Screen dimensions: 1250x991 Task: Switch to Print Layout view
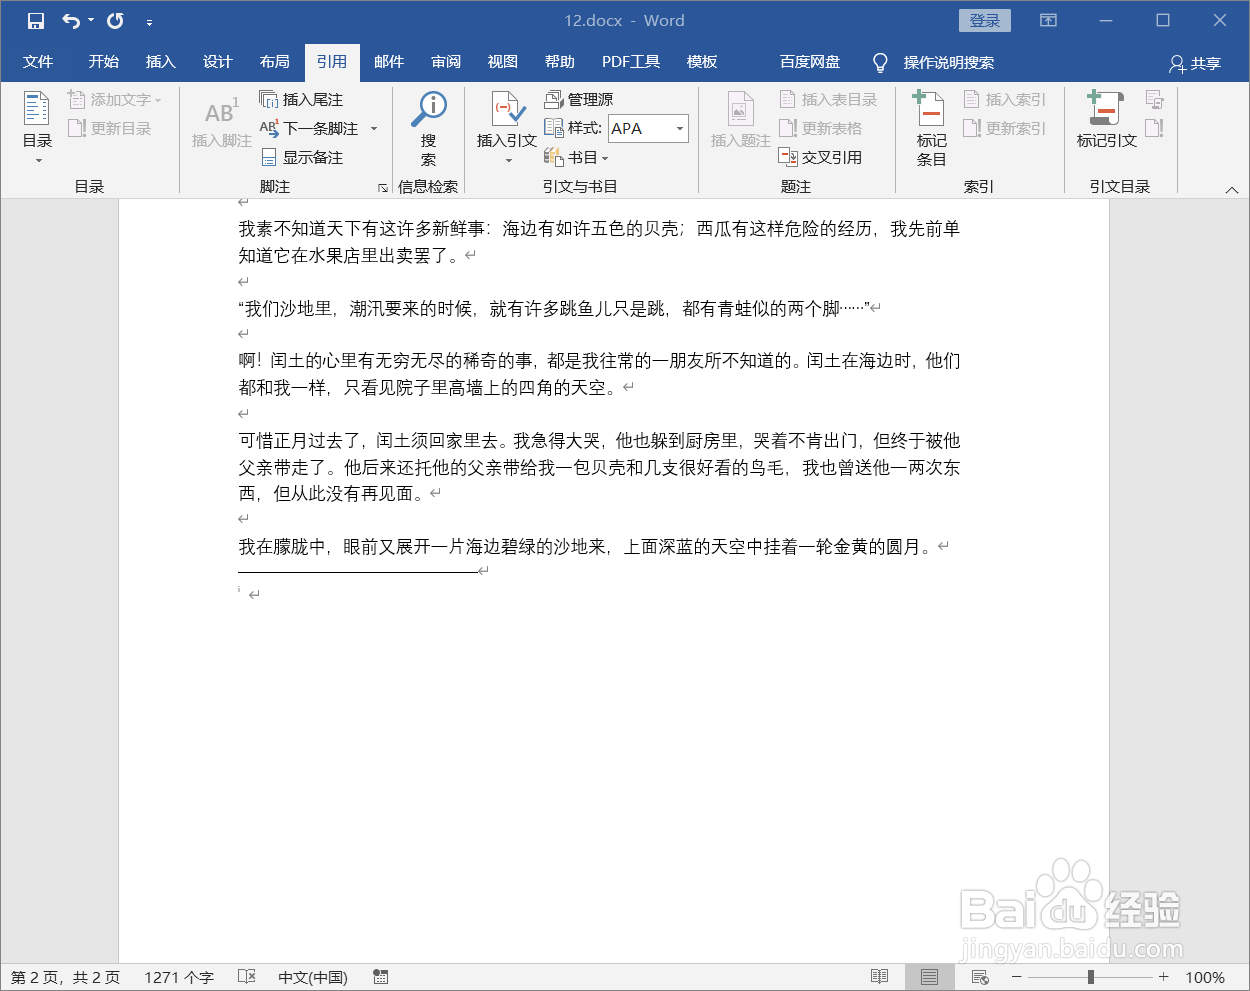tap(930, 977)
